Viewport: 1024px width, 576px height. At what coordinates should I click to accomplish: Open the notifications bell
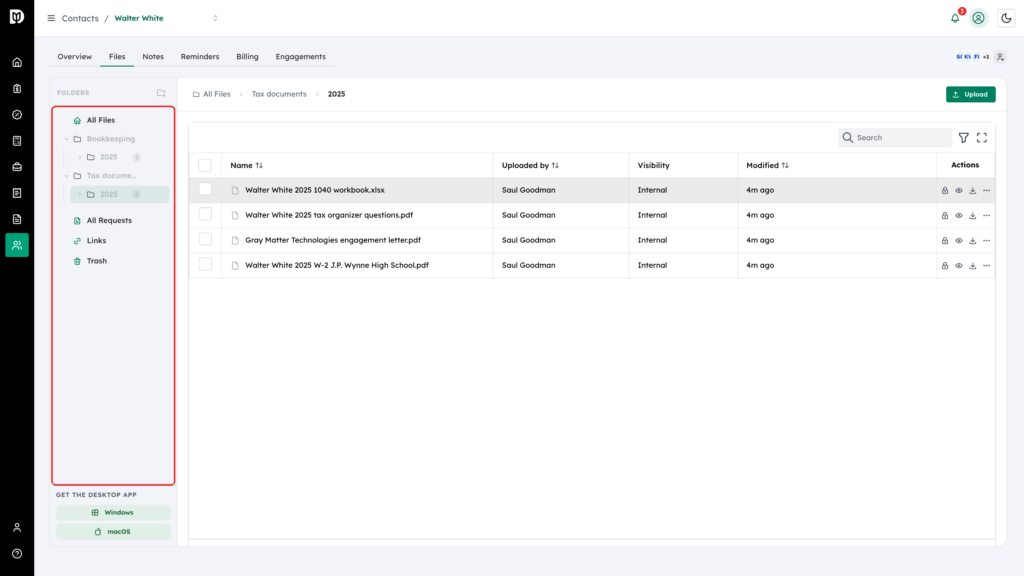[955, 18]
